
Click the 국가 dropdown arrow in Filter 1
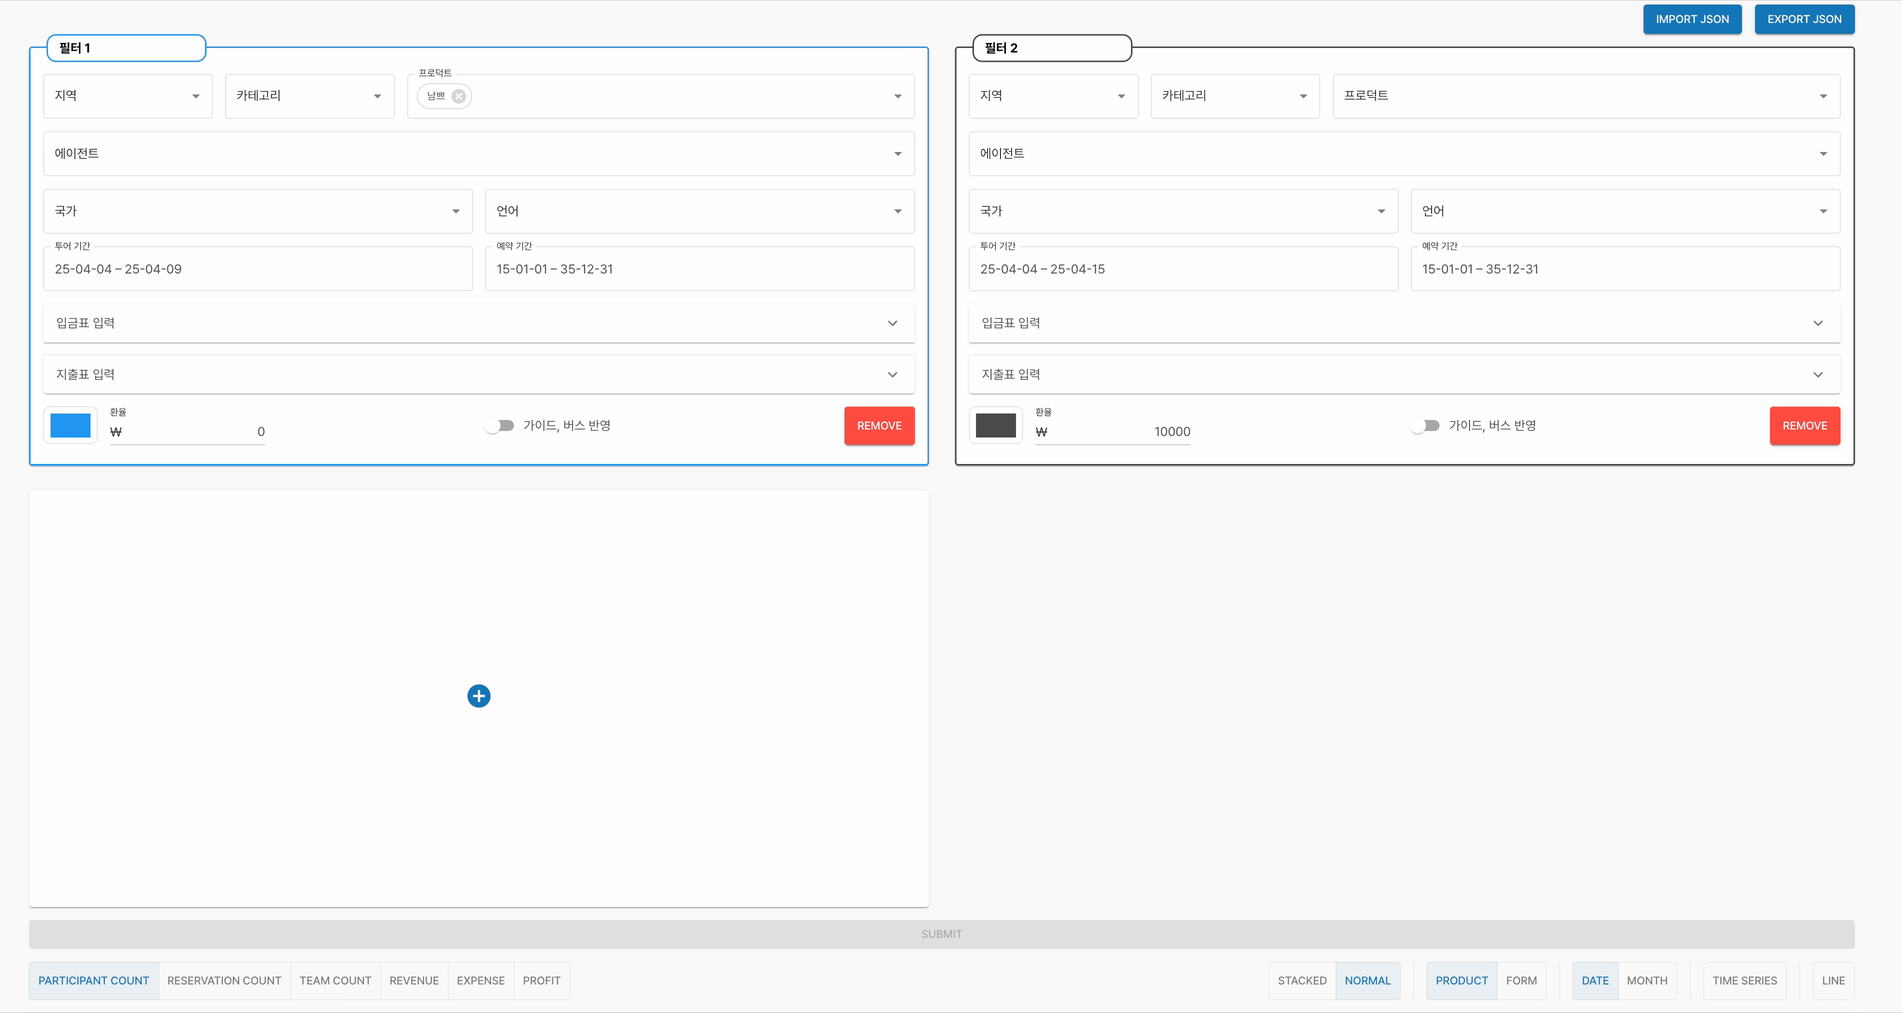[x=456, y=212]
